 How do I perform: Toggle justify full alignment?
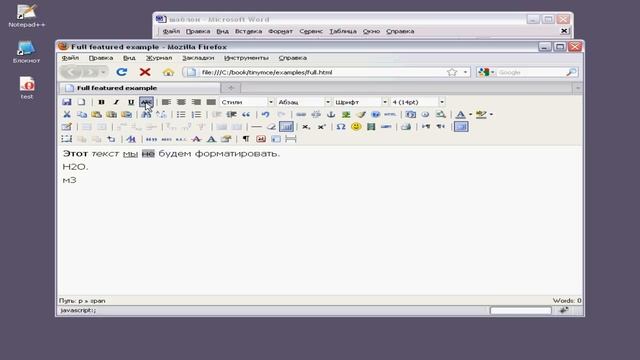[x=211, y=102]
